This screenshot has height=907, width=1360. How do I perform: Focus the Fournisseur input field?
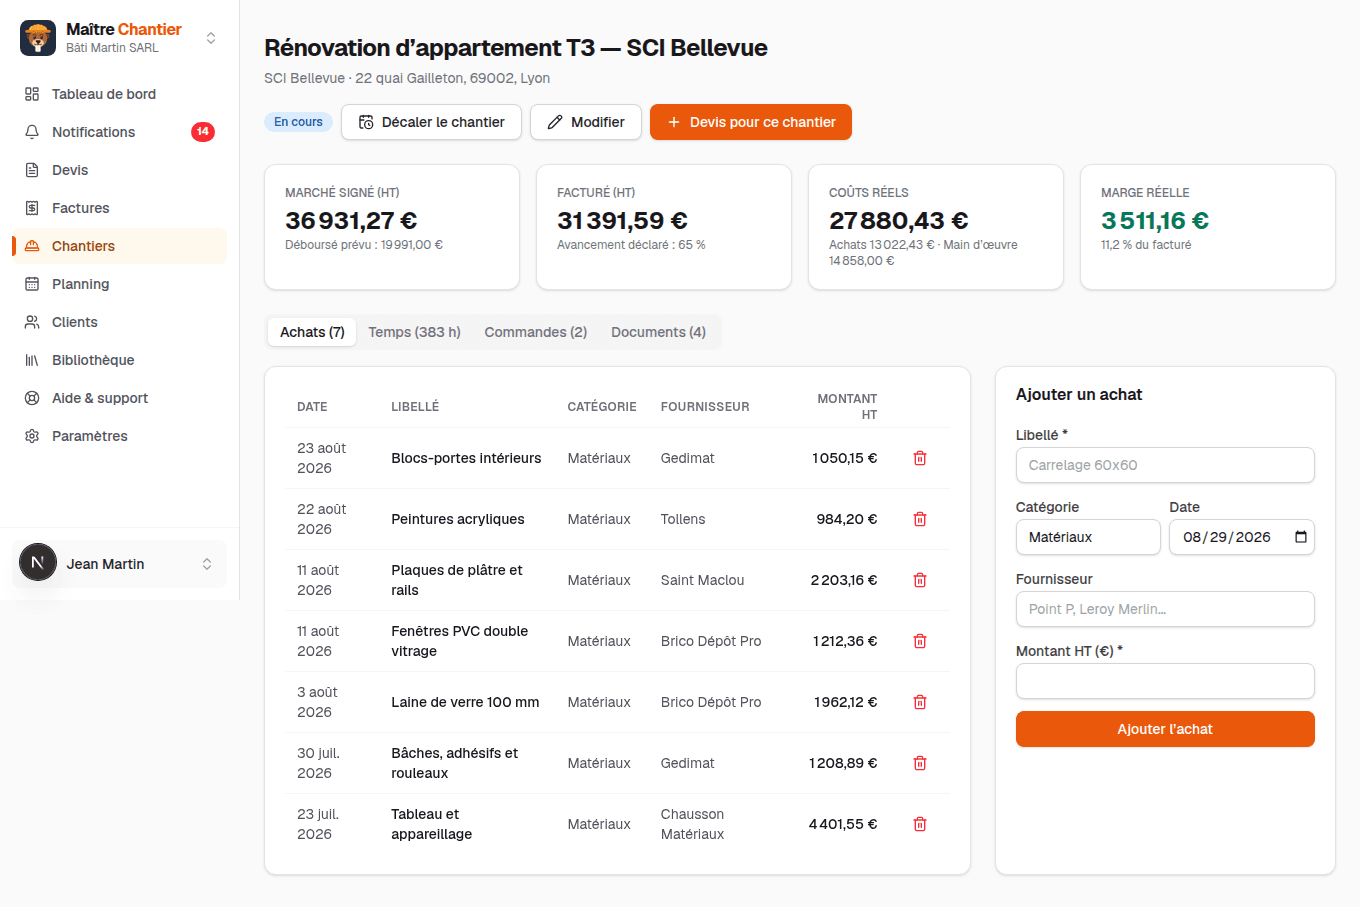tap(1165, 609)
